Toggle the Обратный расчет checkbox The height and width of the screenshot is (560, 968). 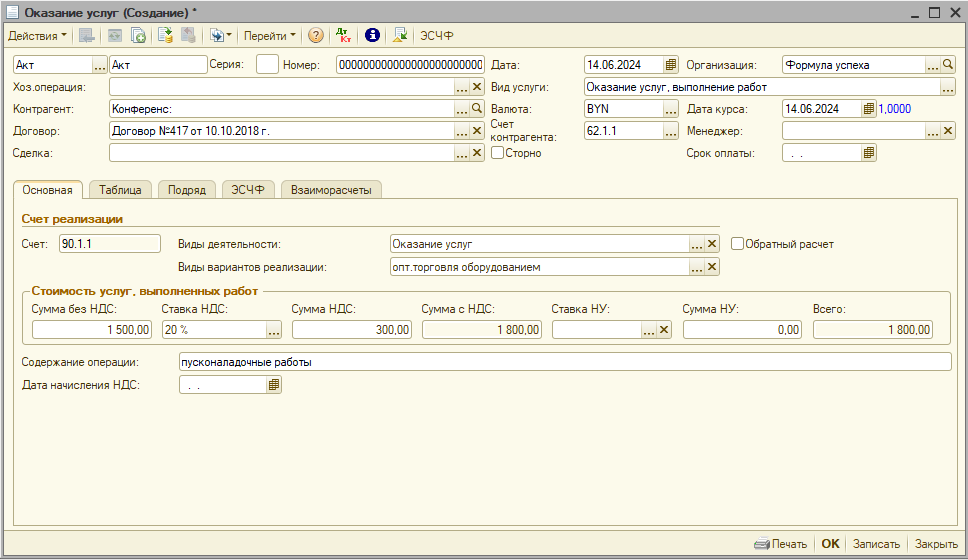pos(738,244)
